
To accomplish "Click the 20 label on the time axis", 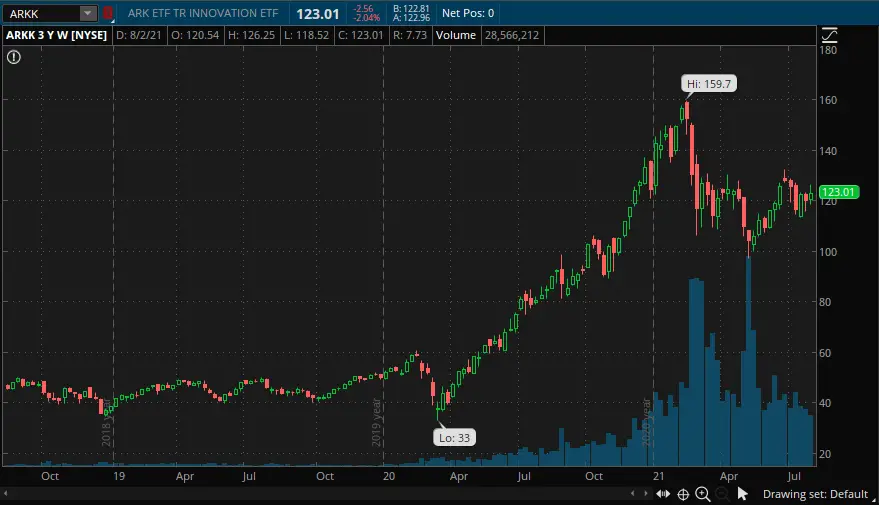I will 388,476.
